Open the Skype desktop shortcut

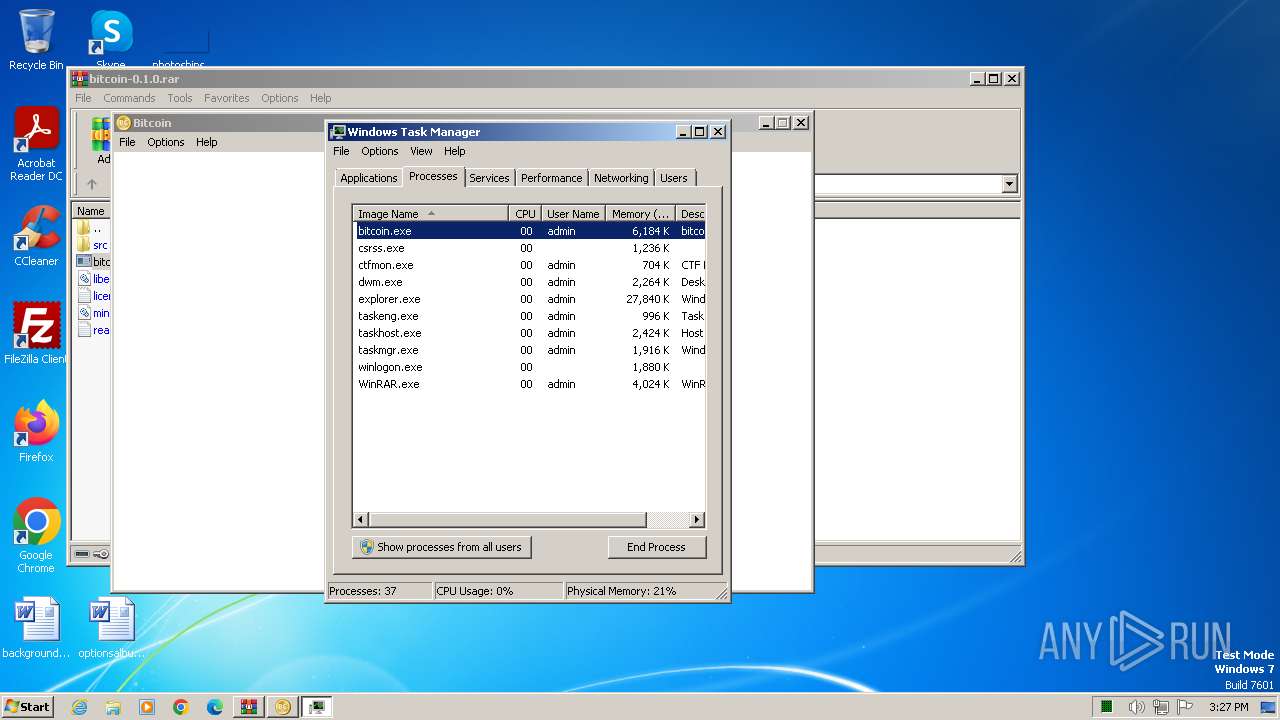coord(110,40)
